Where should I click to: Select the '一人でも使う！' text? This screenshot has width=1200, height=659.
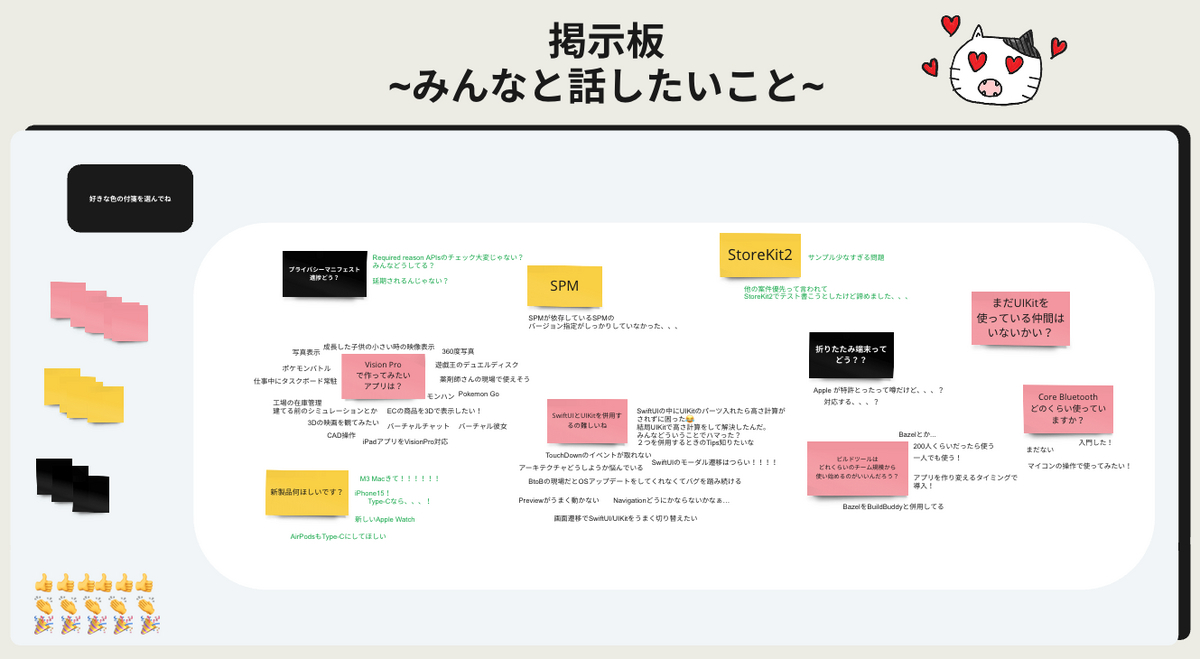937,458
